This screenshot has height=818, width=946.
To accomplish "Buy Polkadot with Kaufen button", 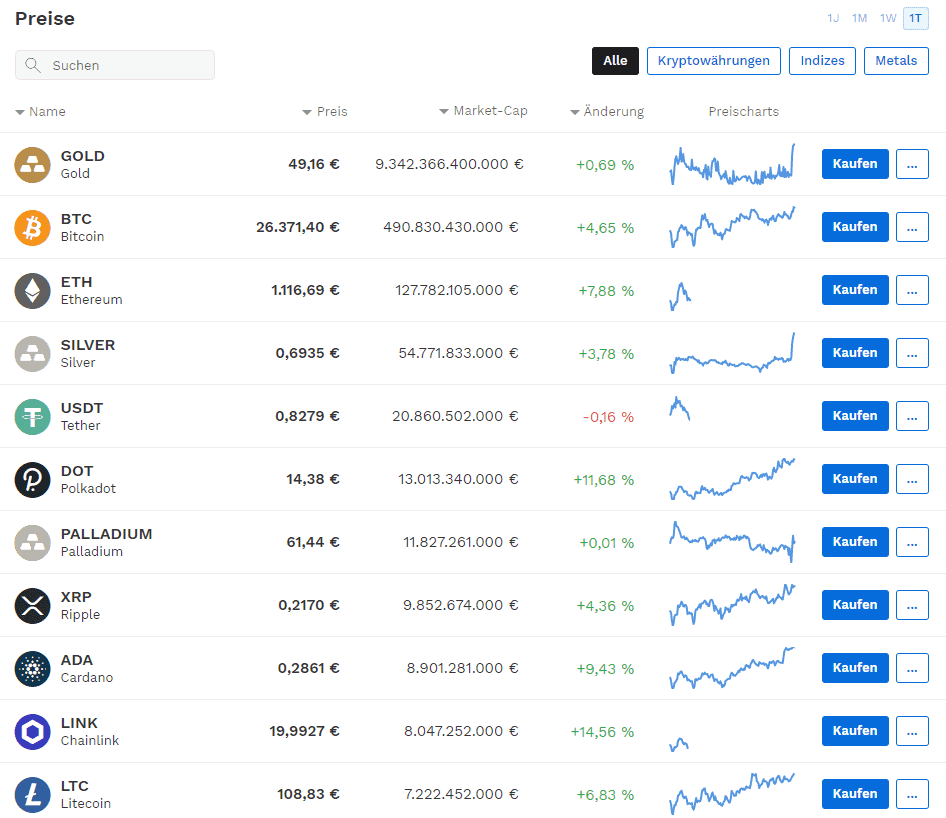I will point(855,479).
